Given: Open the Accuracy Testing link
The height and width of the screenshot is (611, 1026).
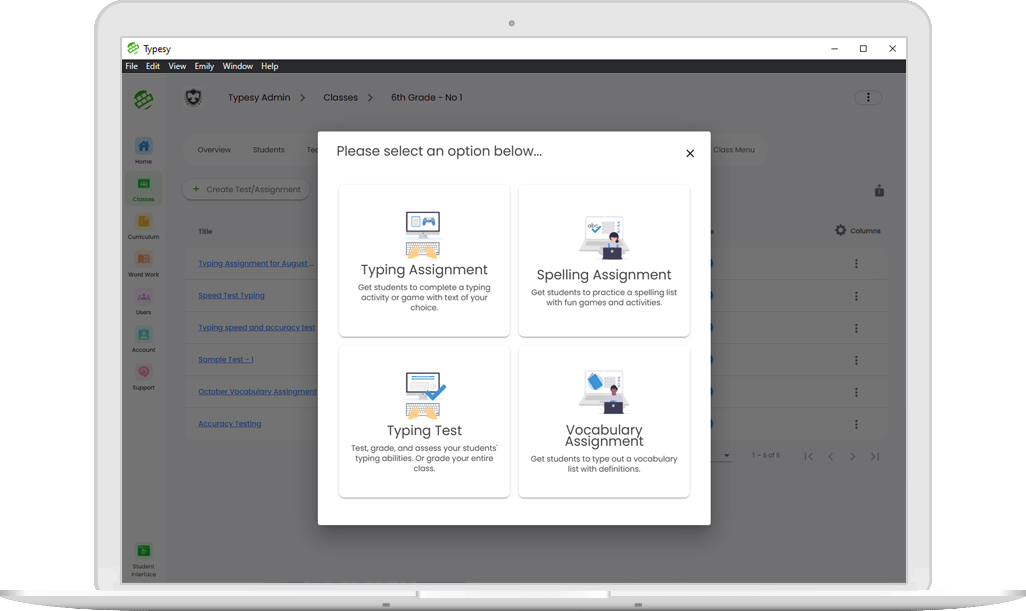Looking at the screenshot, I should pyautogui.click(x=230, y=424).
